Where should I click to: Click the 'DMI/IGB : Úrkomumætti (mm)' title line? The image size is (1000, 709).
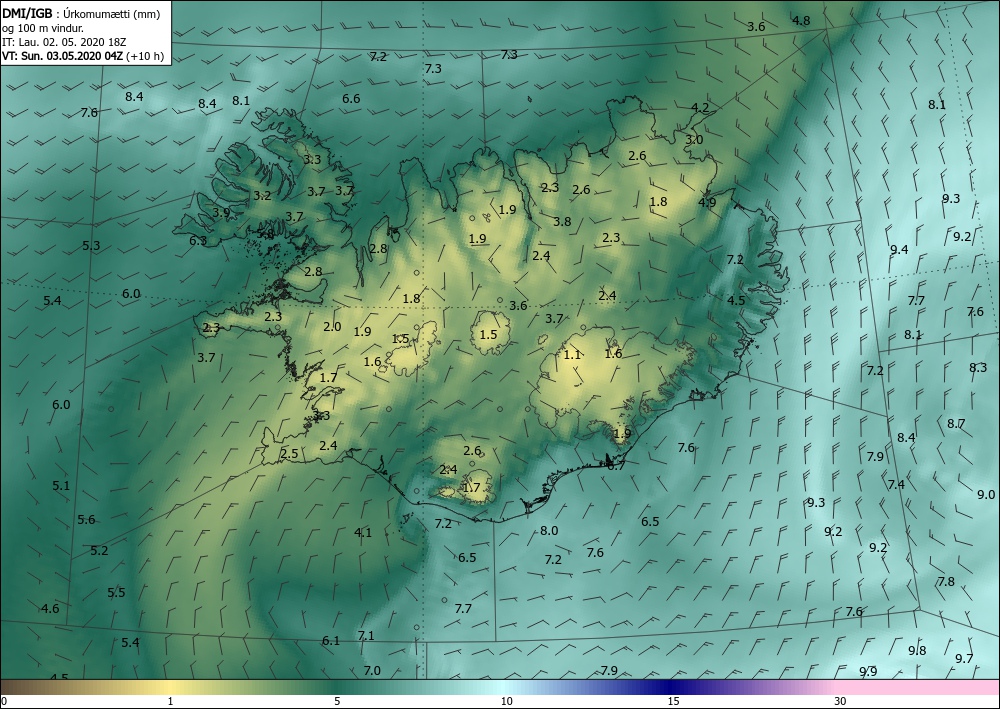(x=81, y=14)
